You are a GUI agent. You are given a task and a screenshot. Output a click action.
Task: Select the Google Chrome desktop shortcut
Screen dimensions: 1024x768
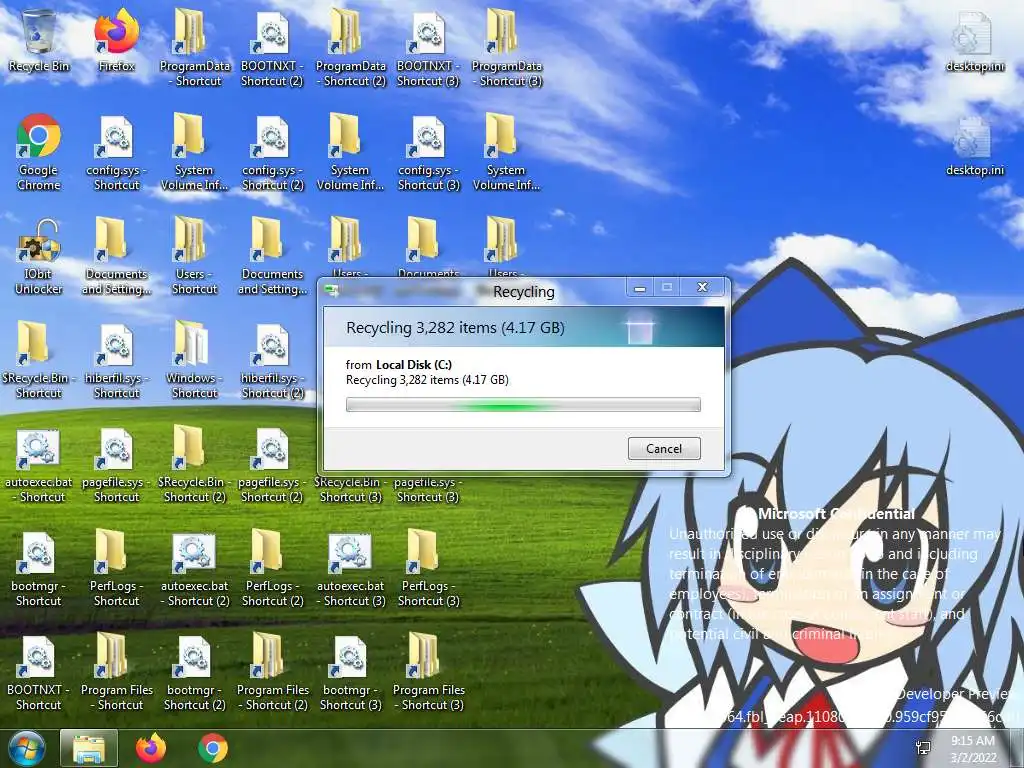(x=39, y=153)
